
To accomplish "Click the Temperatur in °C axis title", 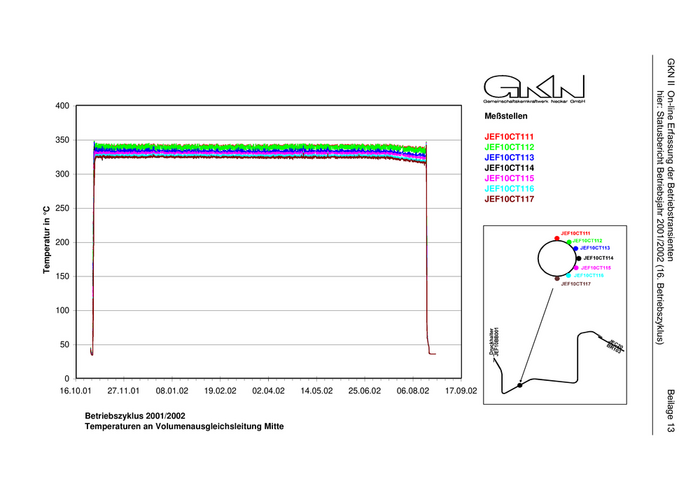I will point(46,241).
